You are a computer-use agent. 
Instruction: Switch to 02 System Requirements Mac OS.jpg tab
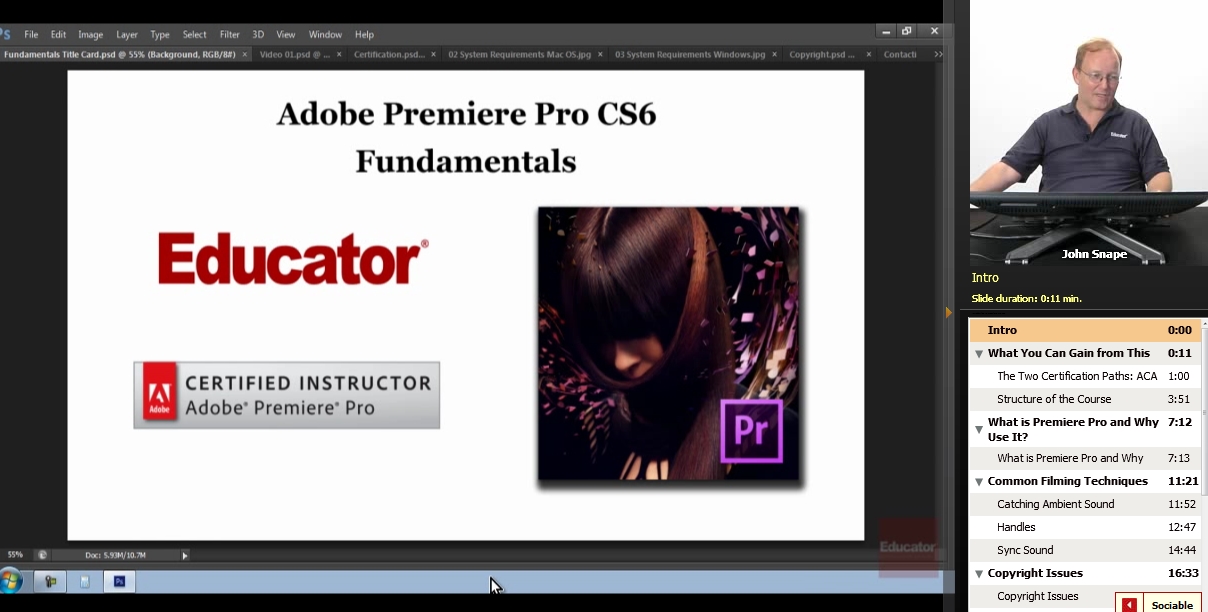pyautogui.click(x=520, y=54)
